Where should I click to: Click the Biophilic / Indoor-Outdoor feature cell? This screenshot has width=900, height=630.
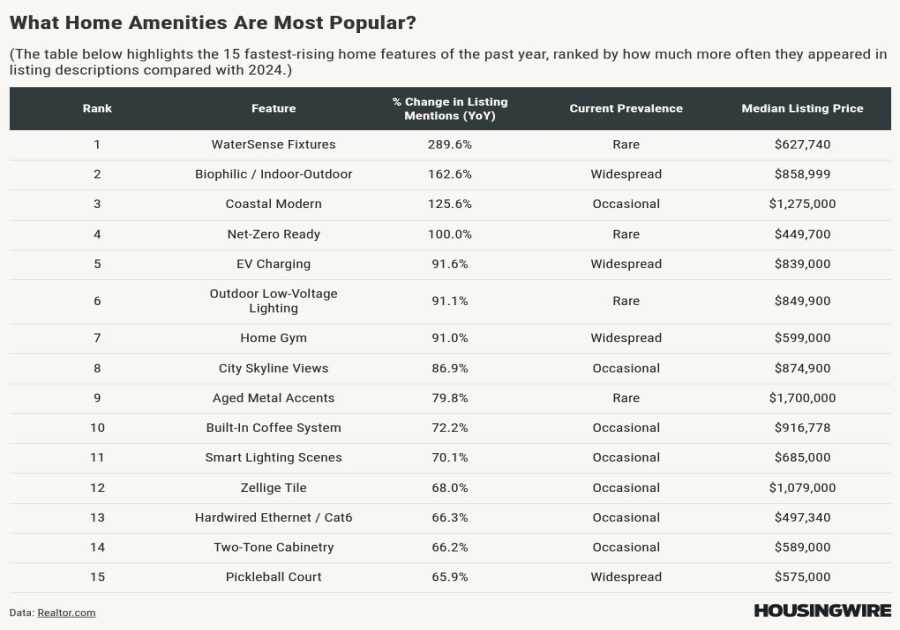pyautogui.click(x=273, y=174)
